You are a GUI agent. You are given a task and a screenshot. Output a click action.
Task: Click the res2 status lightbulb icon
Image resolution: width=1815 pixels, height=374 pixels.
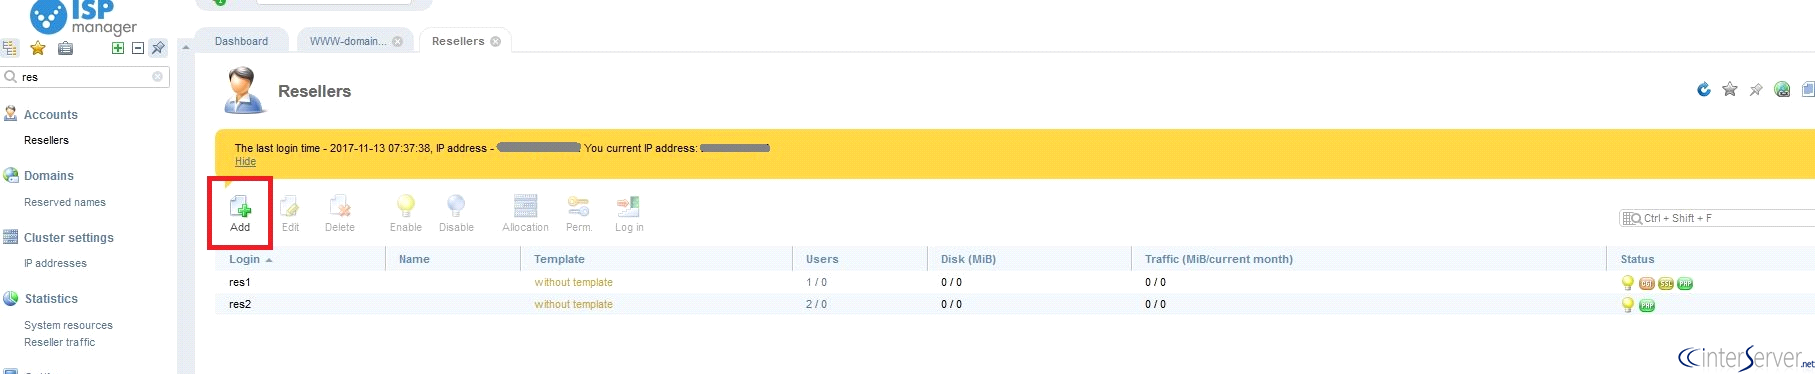[x=1628, y=305]
